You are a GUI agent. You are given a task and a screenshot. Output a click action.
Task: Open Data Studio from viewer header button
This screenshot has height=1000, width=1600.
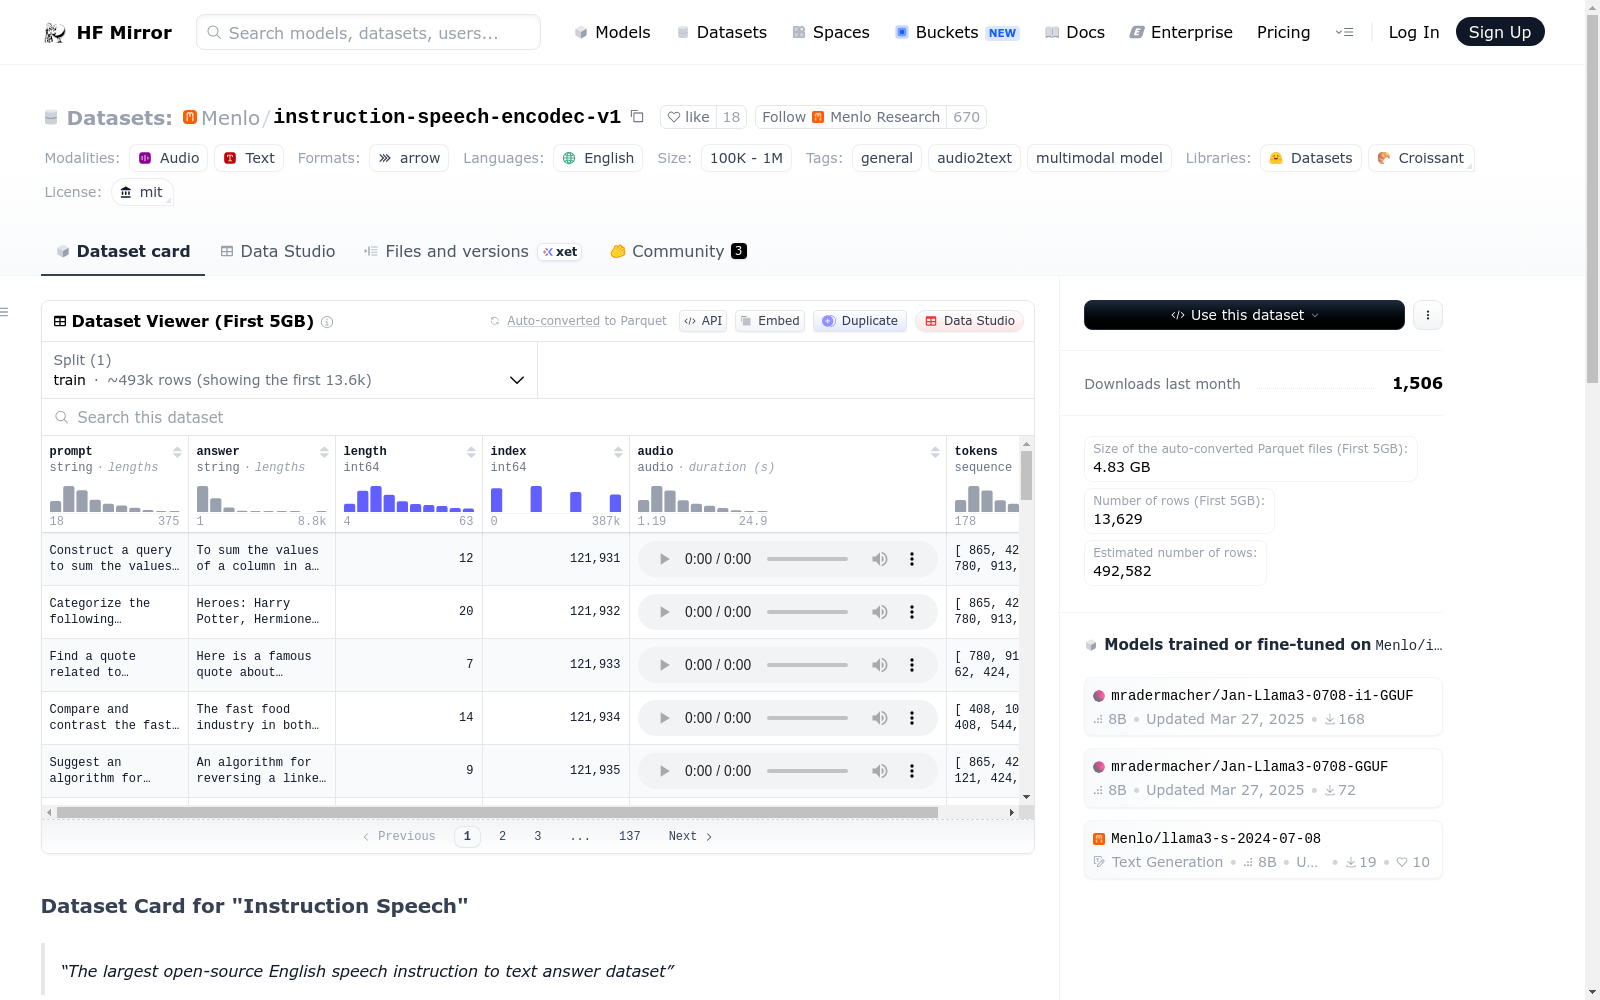[969, 321]
